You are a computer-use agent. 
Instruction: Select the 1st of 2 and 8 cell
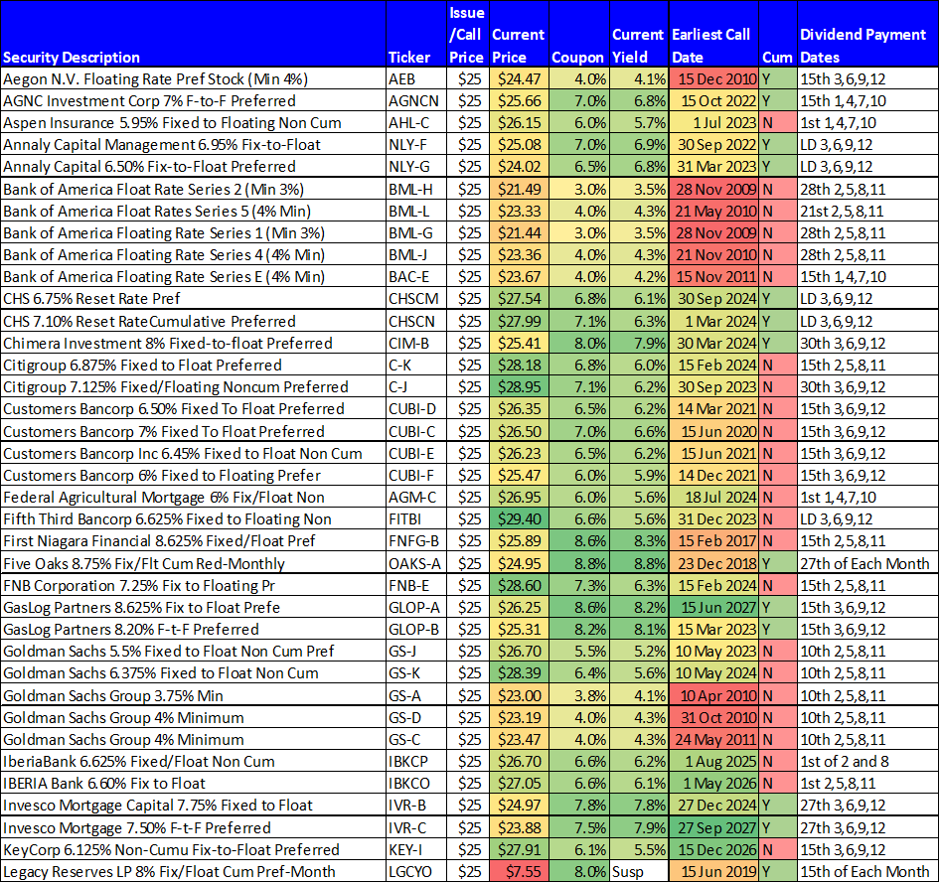click(868, 761)
